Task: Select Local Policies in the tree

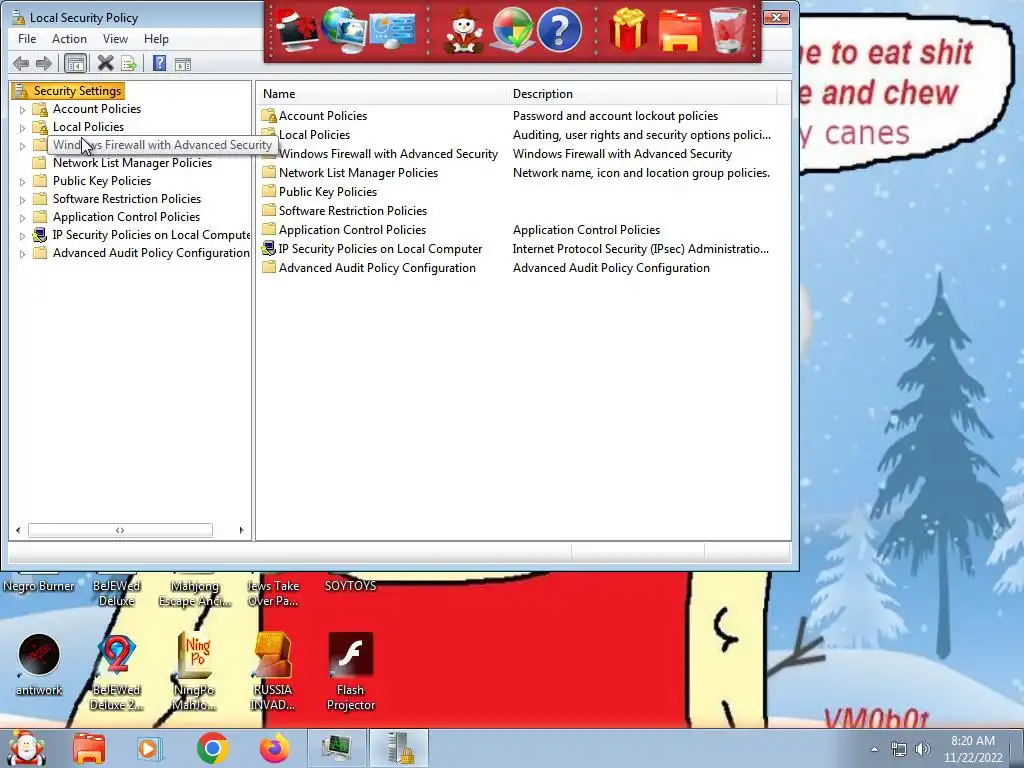Action: tap(88, 127)
